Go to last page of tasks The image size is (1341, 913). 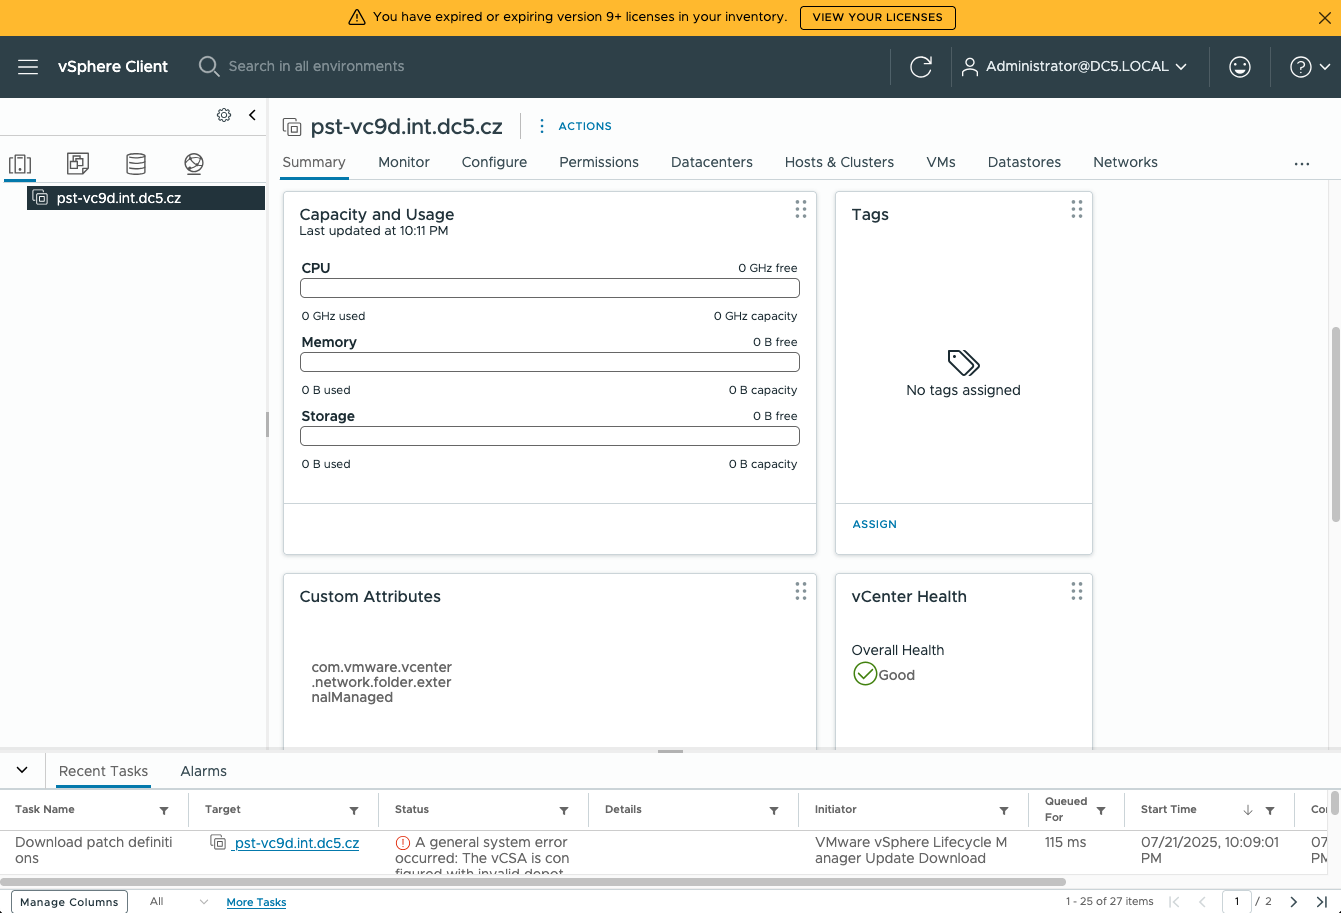click(1321, 902)
